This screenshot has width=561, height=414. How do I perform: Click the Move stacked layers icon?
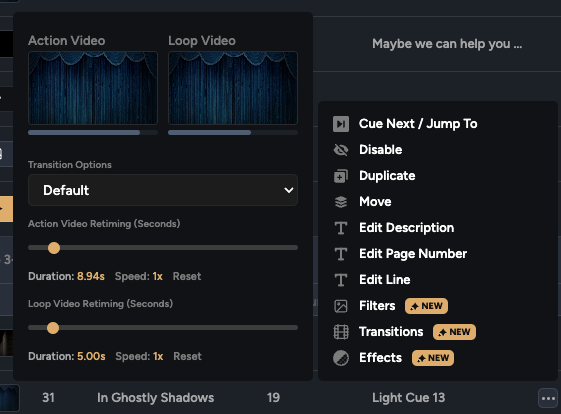coord(341,202)
